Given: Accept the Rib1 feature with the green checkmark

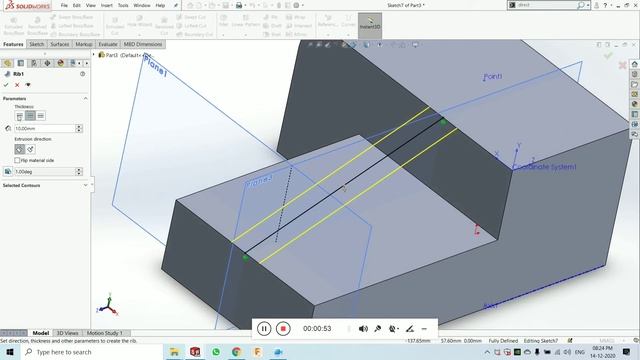Looking at the screenshot, I should pyautogui.click(x=6, y=85).
